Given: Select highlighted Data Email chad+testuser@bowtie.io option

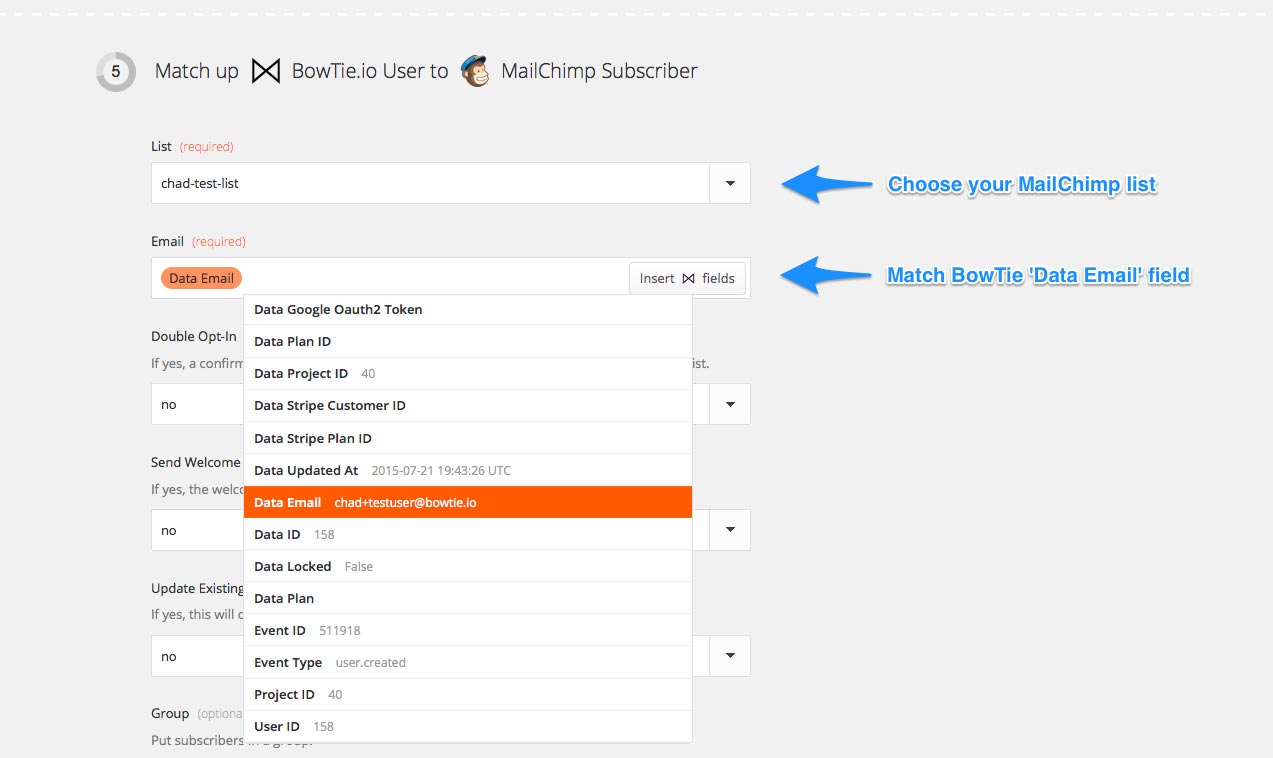Looking at the screenshot, I should coord(468,502).
